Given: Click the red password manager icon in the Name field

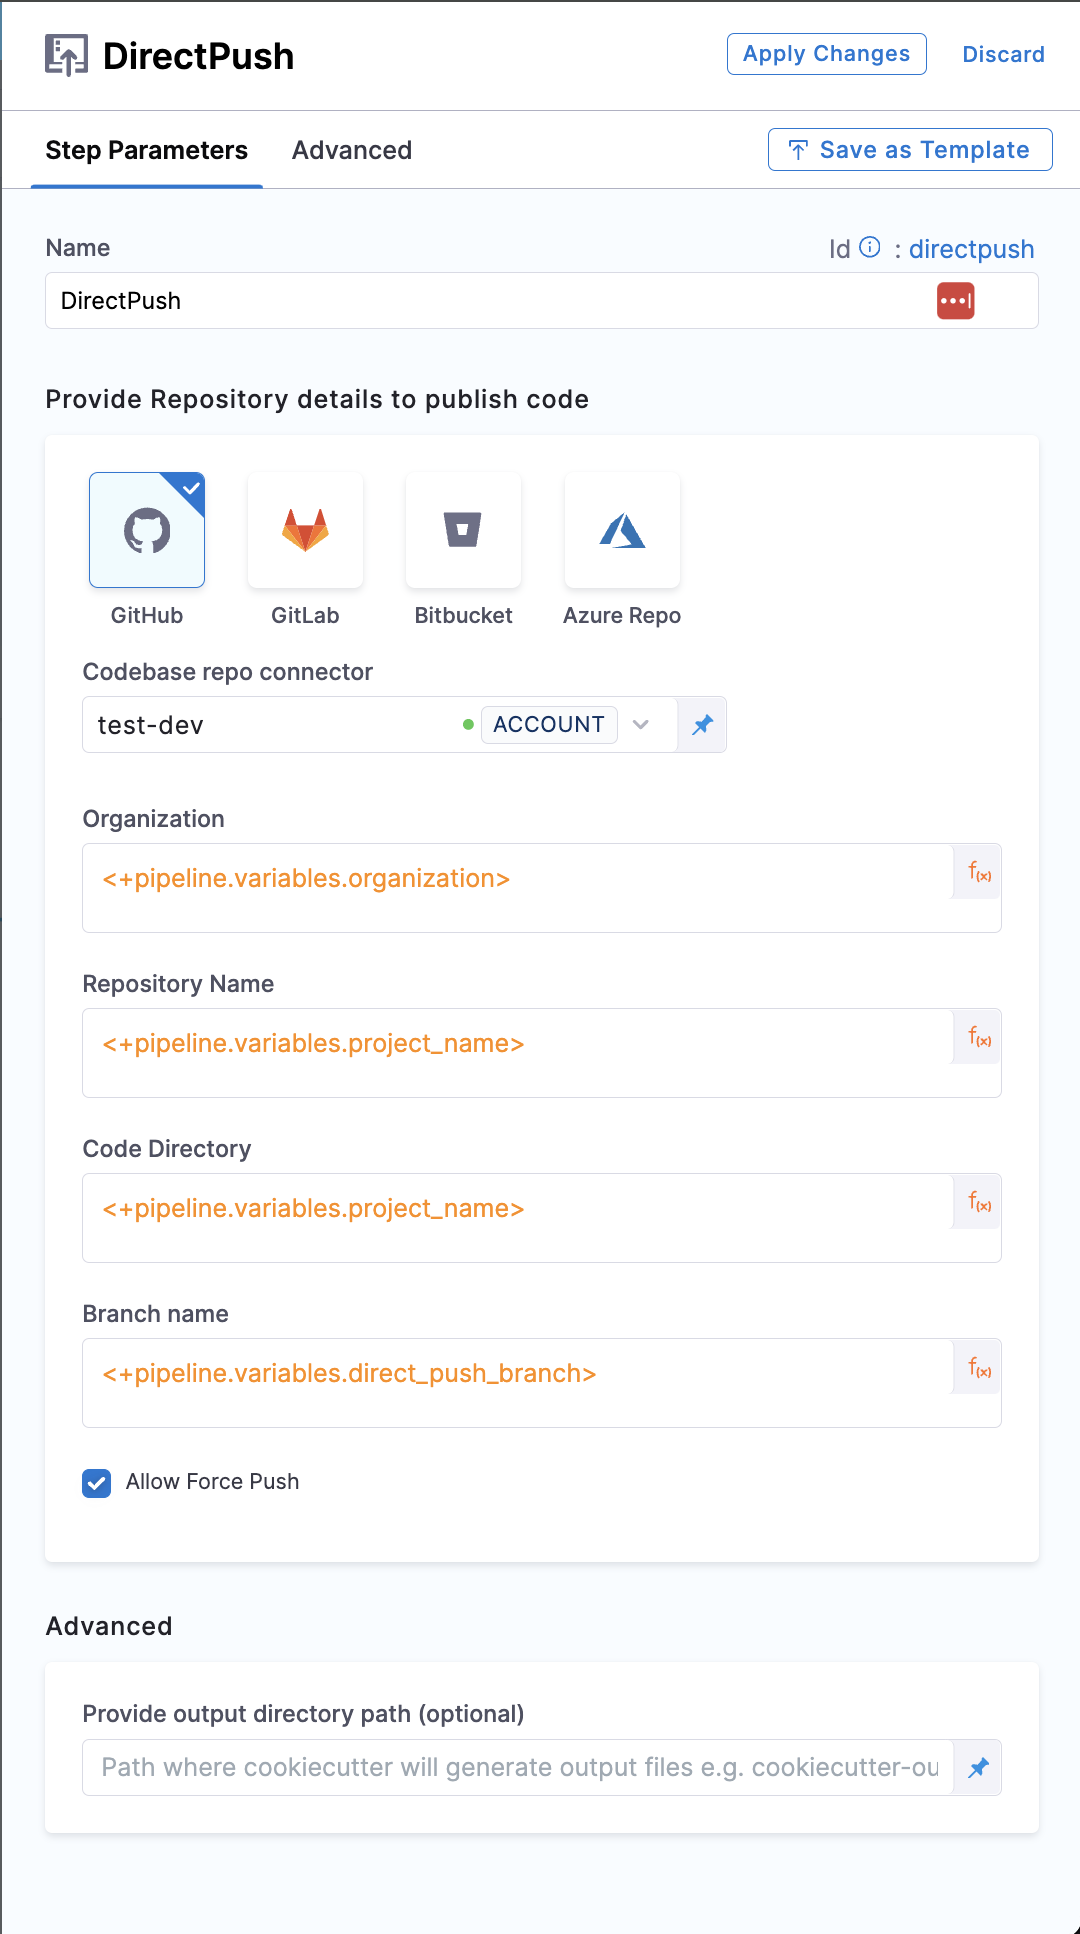Looking at the screenshot, I should point(955,301).
